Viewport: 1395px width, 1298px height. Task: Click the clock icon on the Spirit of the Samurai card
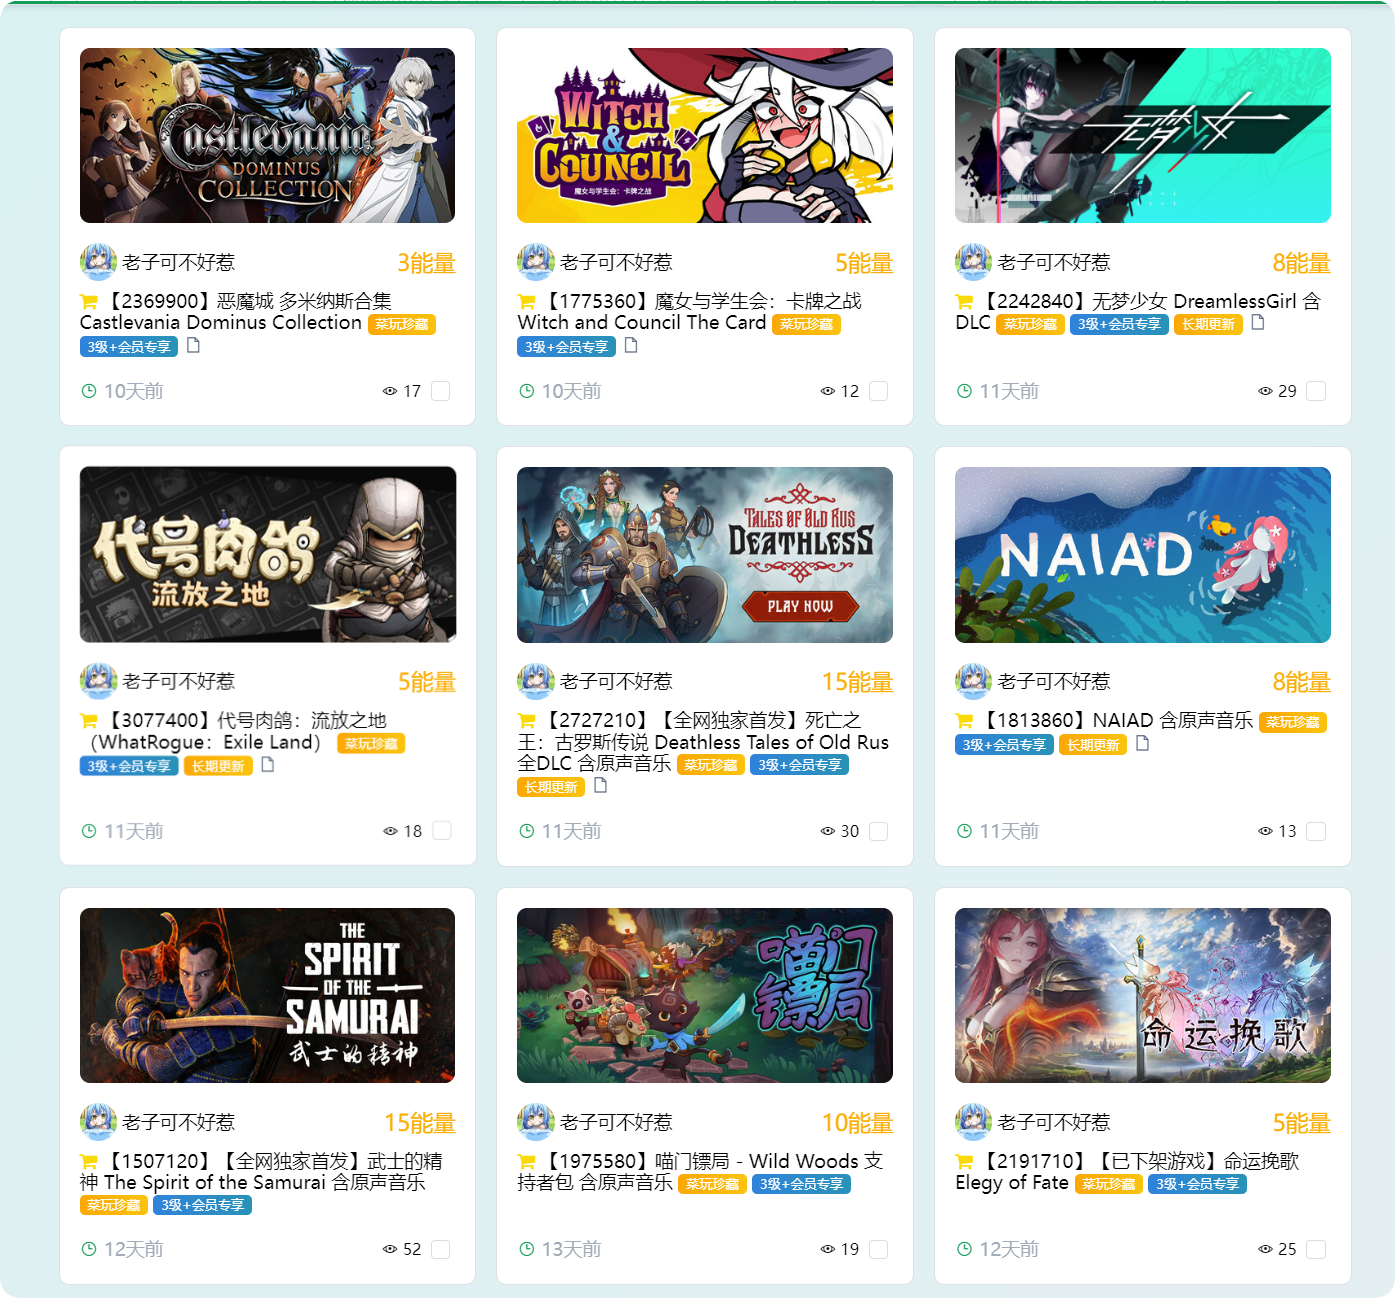pyautogui.click(x=89, y=1249)
